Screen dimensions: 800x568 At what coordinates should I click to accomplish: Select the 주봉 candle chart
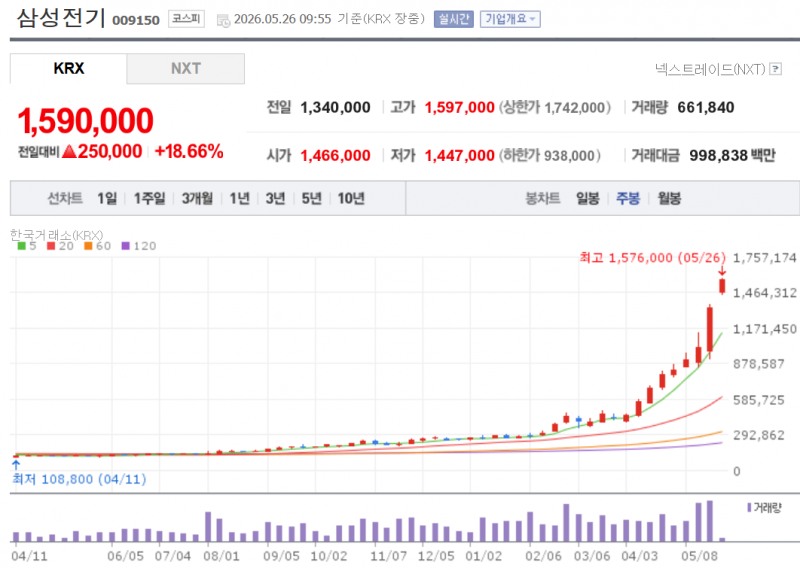(x=628, y=198)
